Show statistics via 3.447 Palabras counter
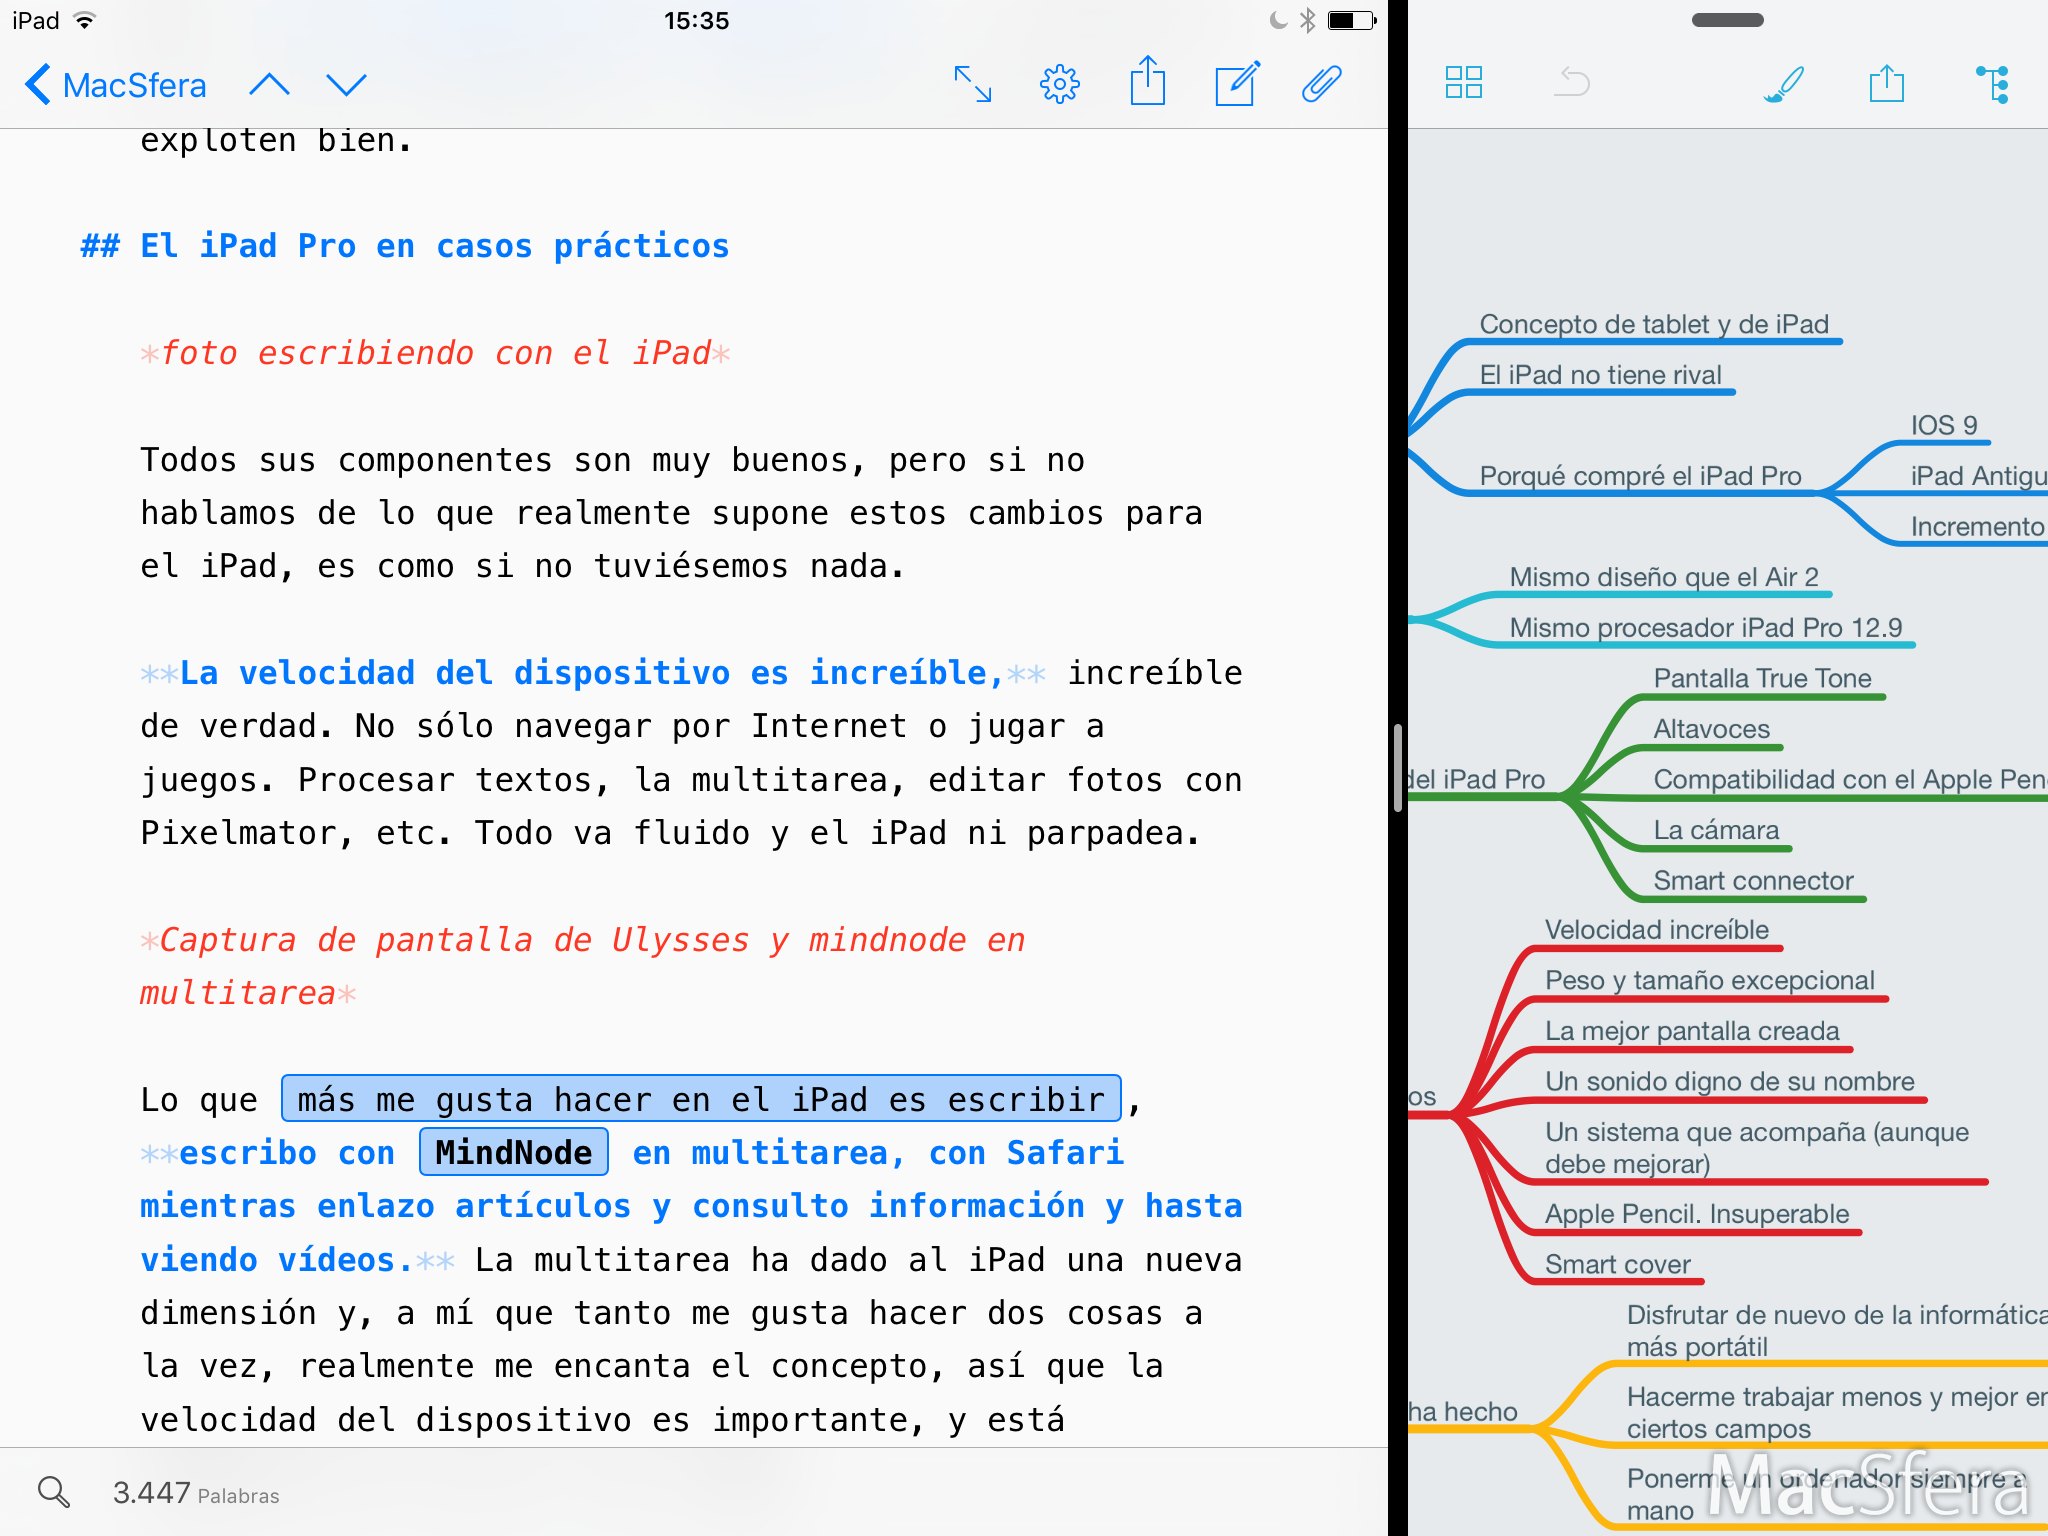Viewport: 2048px width, 1536px height. (196, 1493)
